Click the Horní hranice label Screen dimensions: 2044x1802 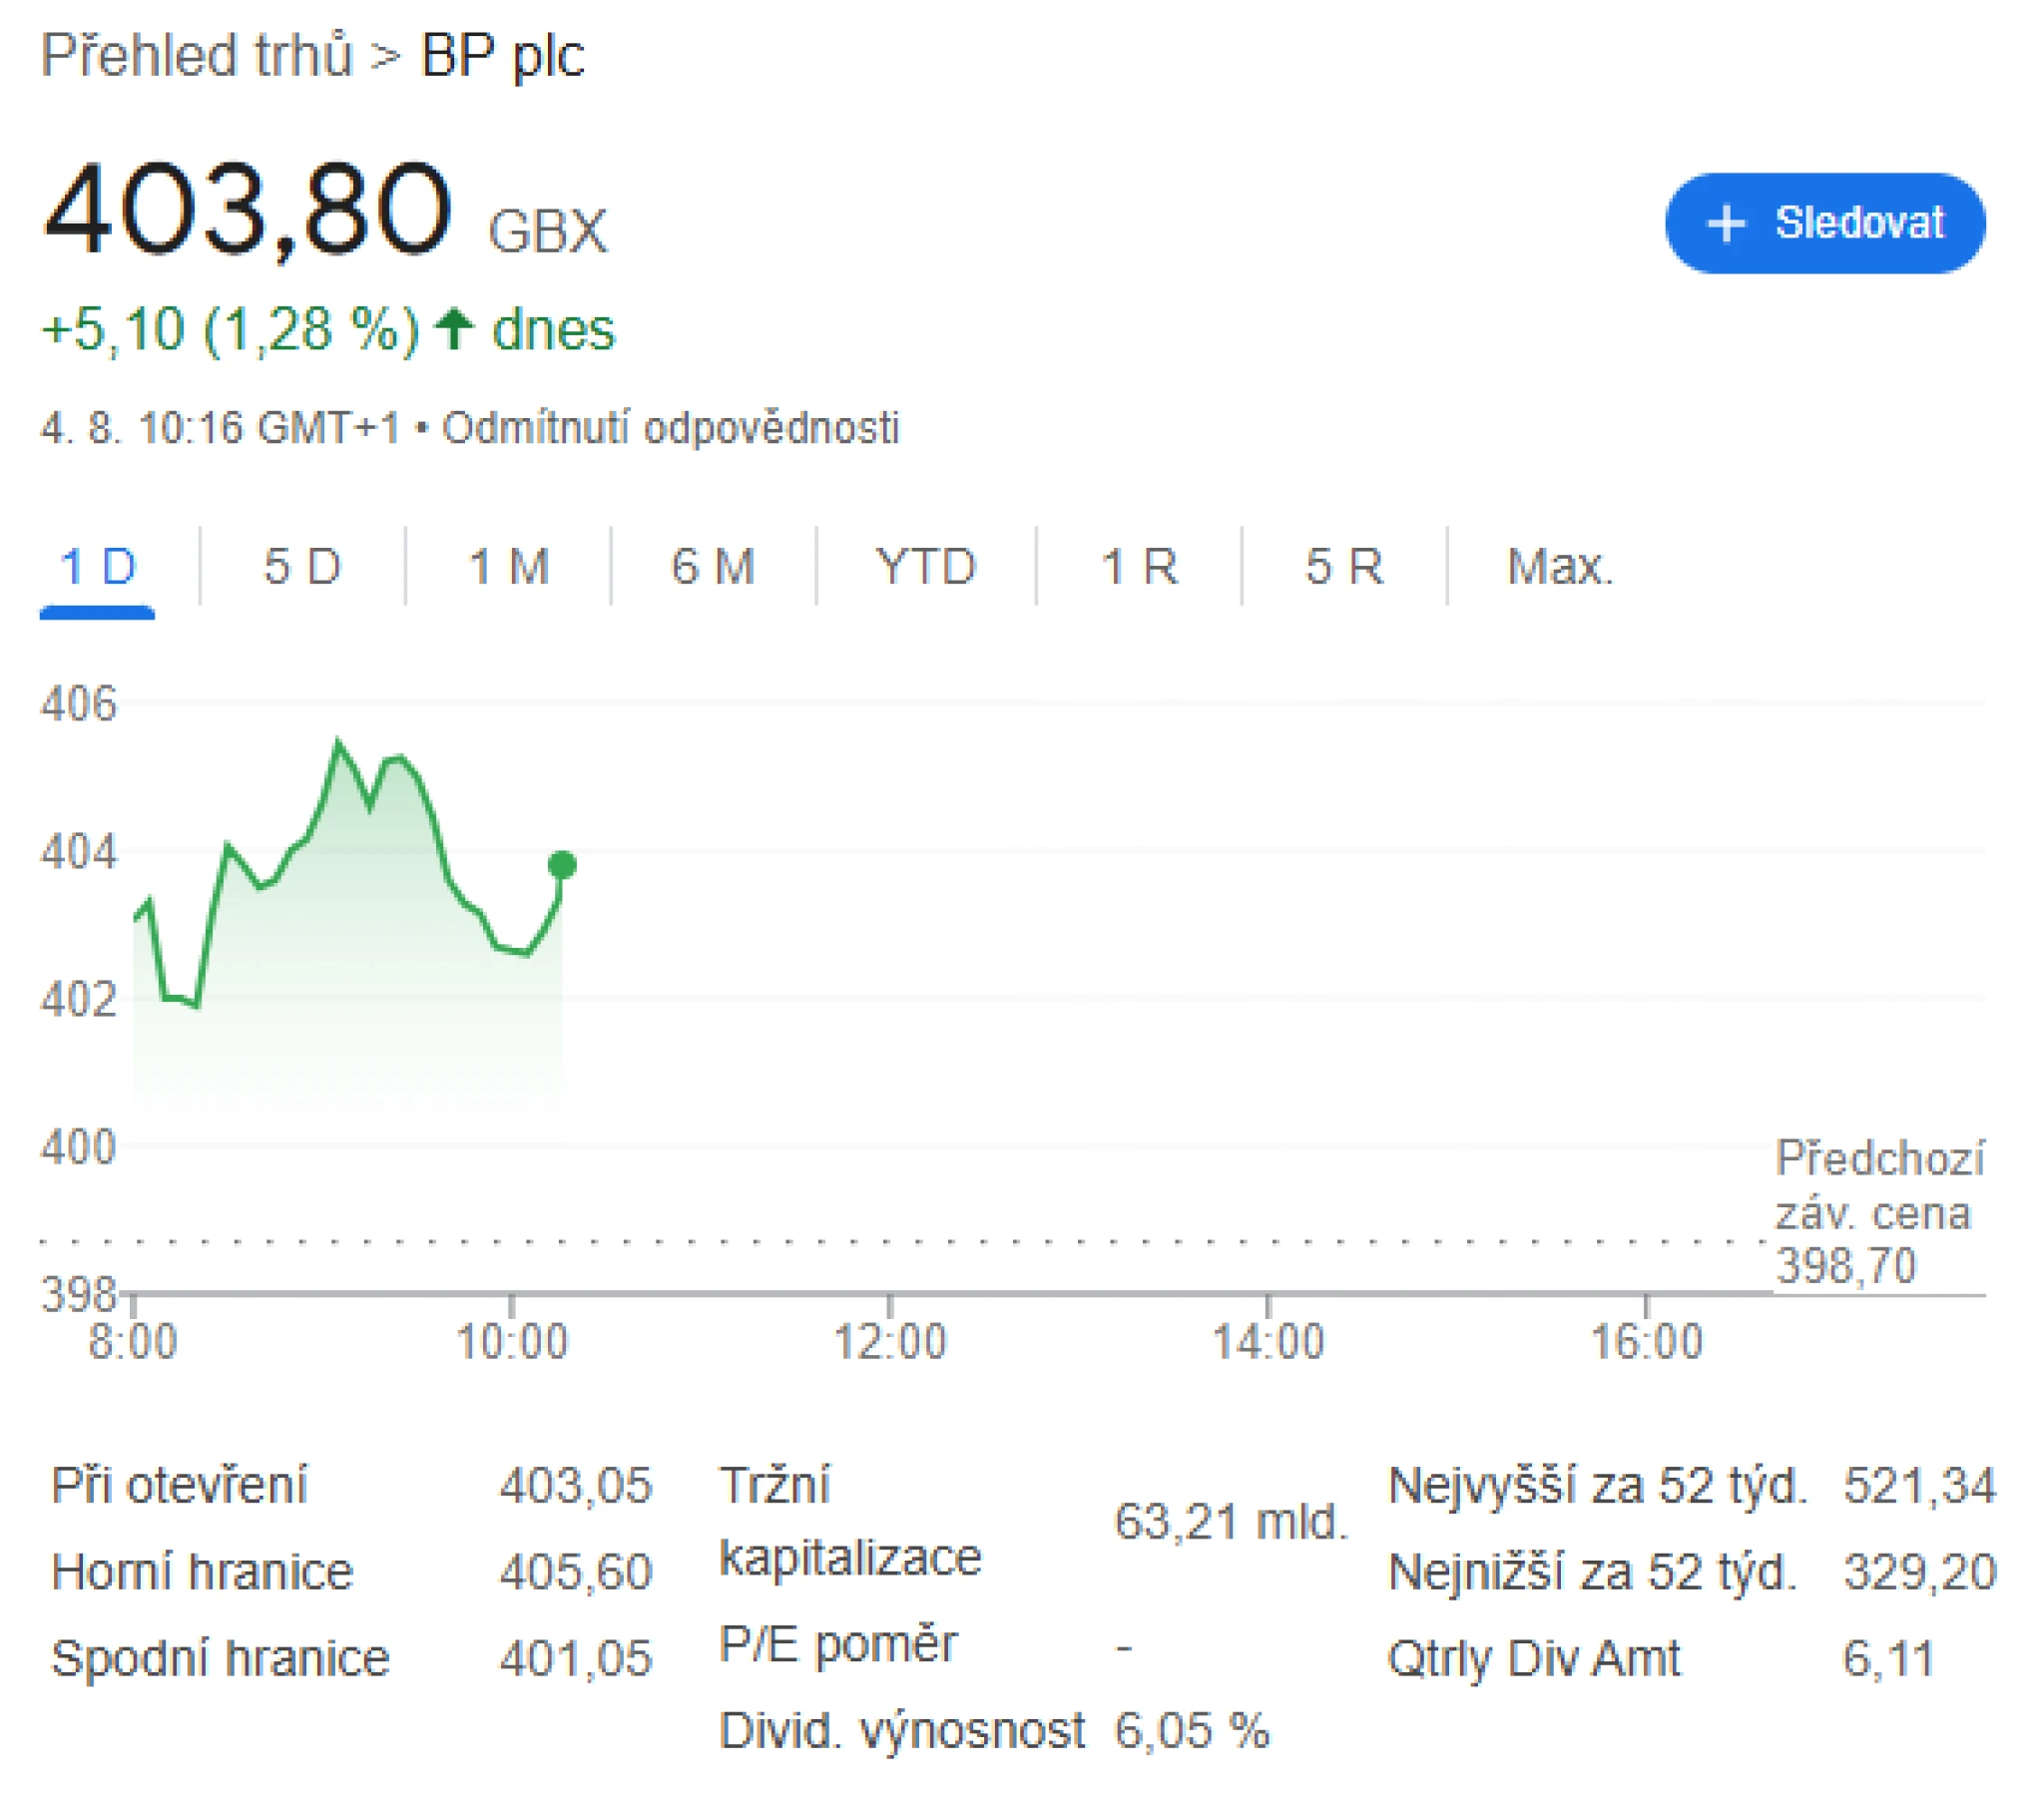[x=202, y=1572]
